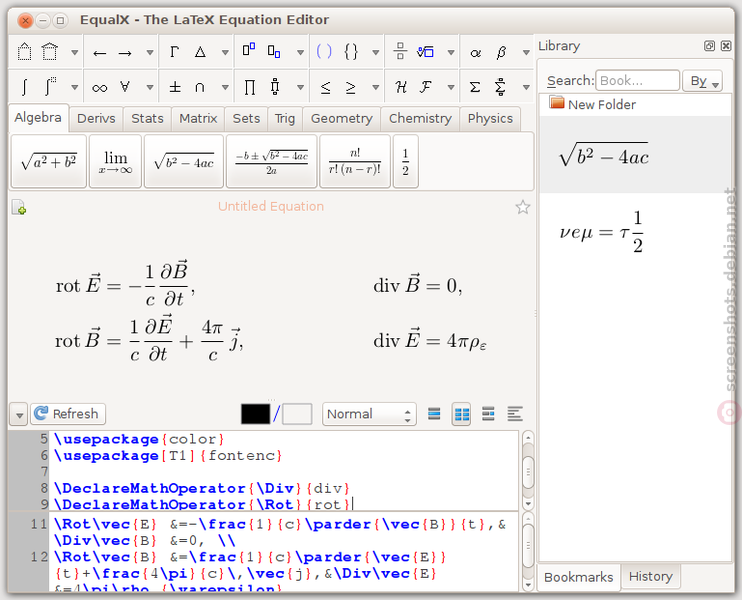Select text lines mode button
Screen dimensions: 742x600
pyautogui.click(x=515, y=414)
